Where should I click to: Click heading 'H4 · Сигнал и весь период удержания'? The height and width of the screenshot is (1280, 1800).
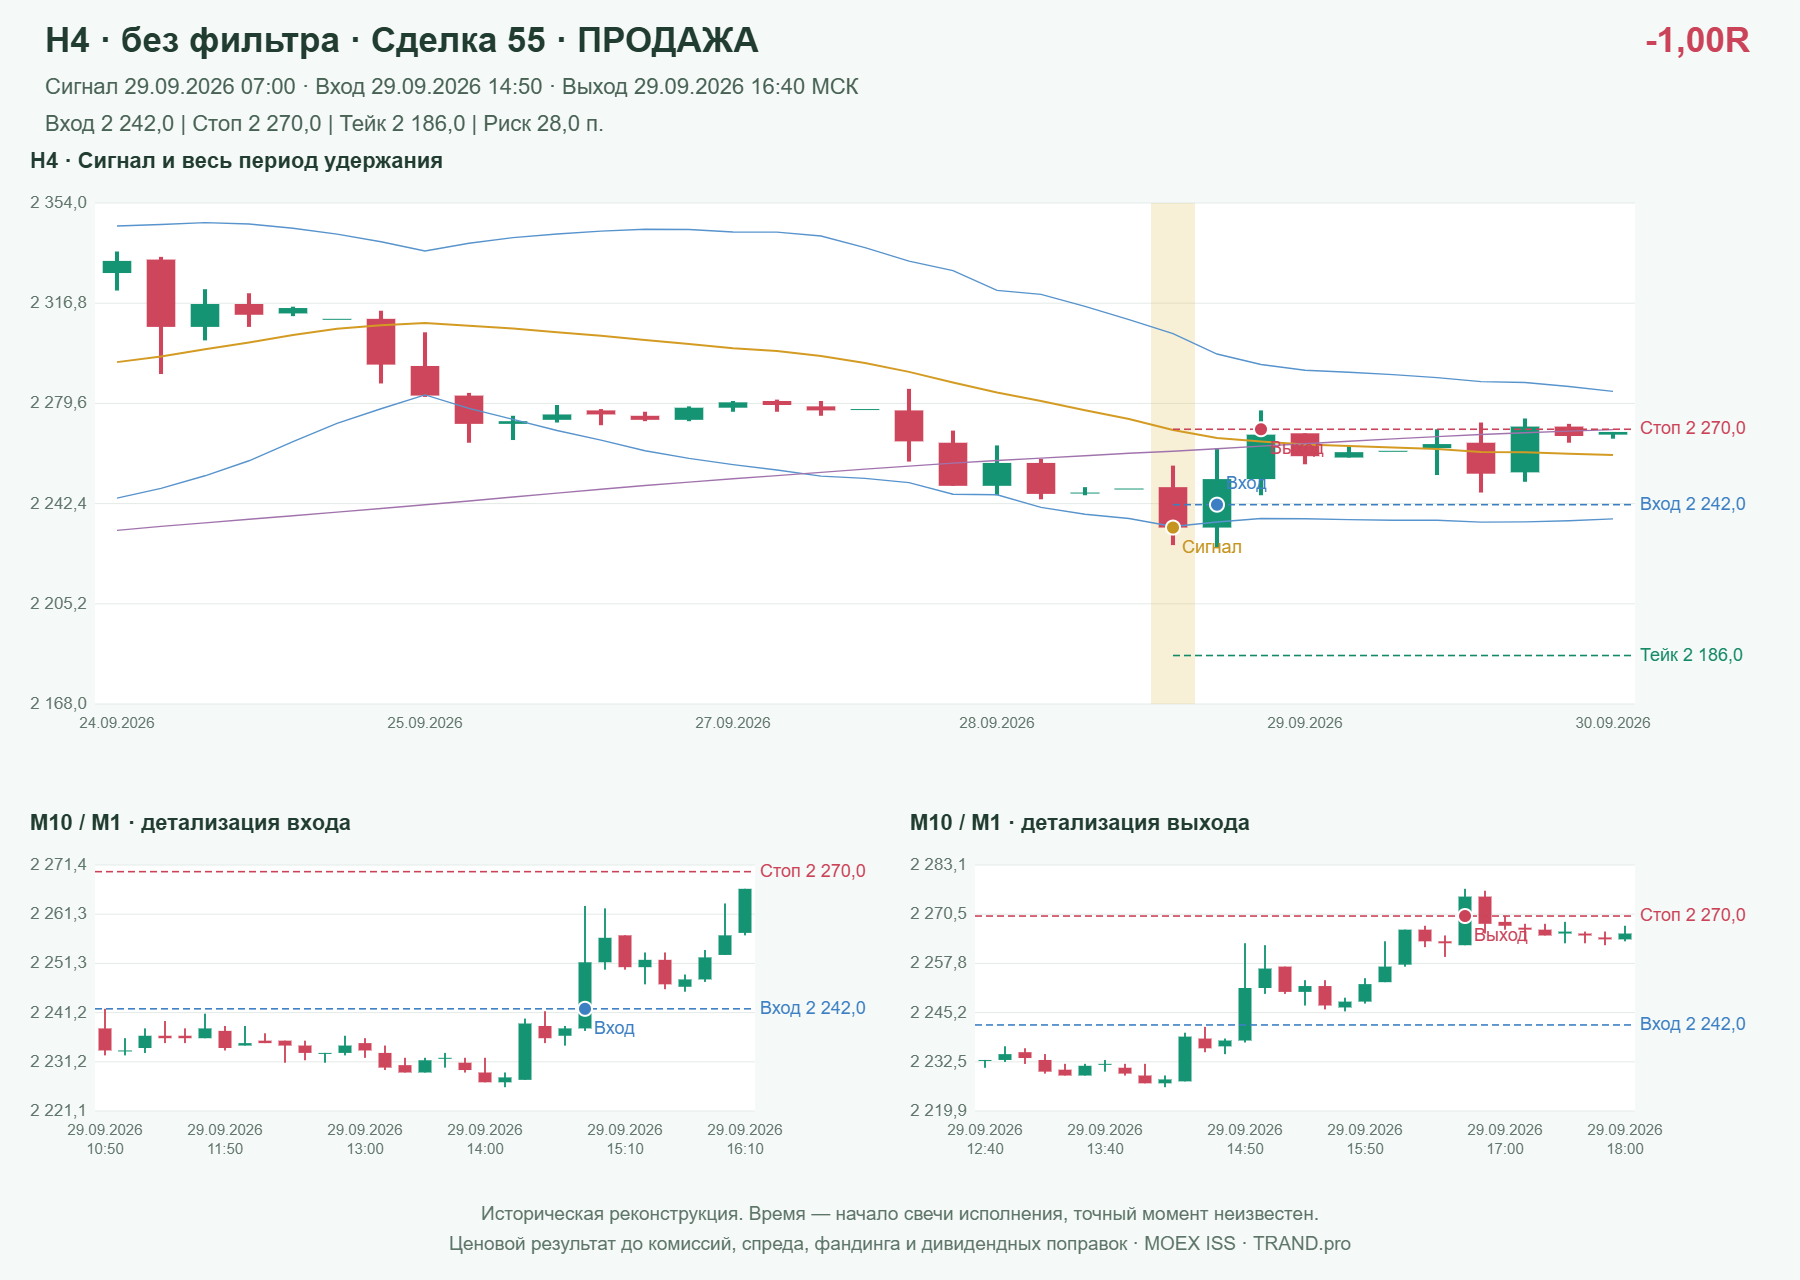[236, 161]
